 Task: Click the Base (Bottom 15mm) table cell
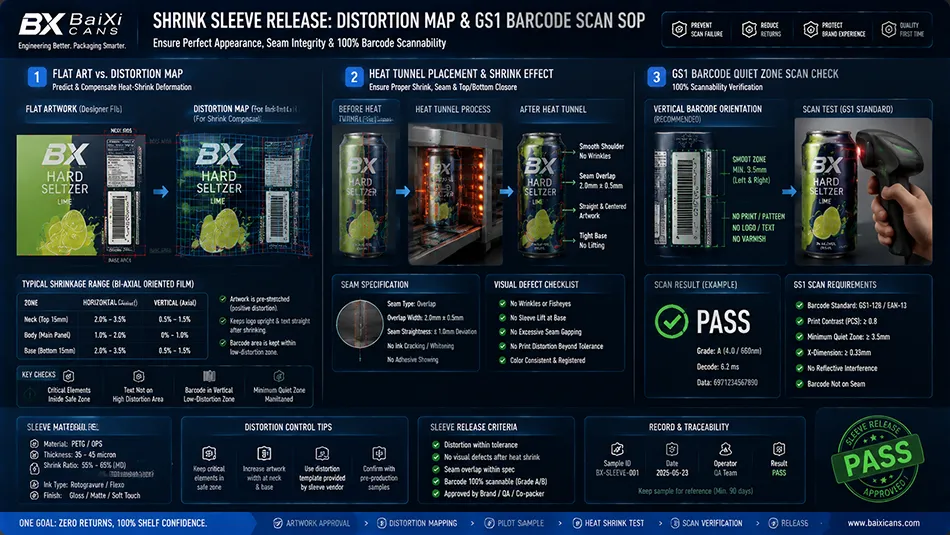(50, 351)
